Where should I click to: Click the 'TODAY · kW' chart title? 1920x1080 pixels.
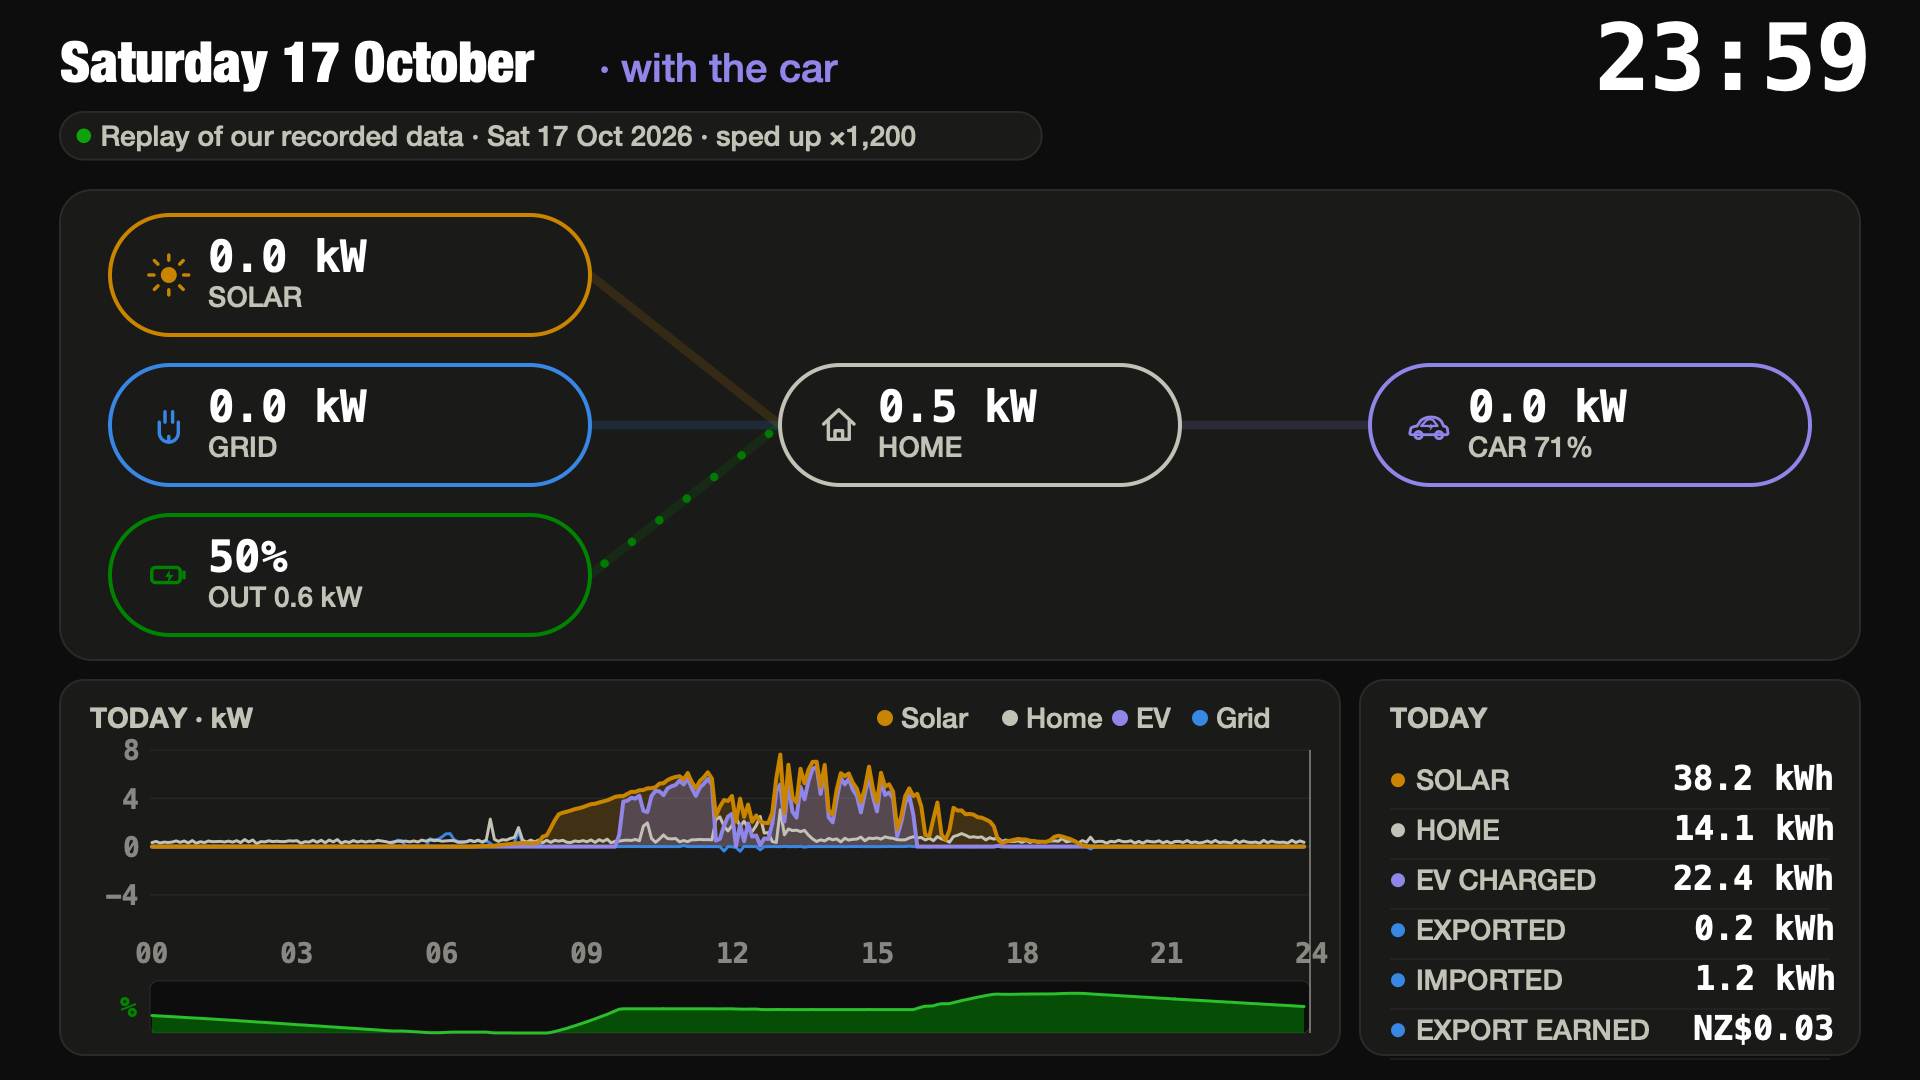tap(171, 718)
